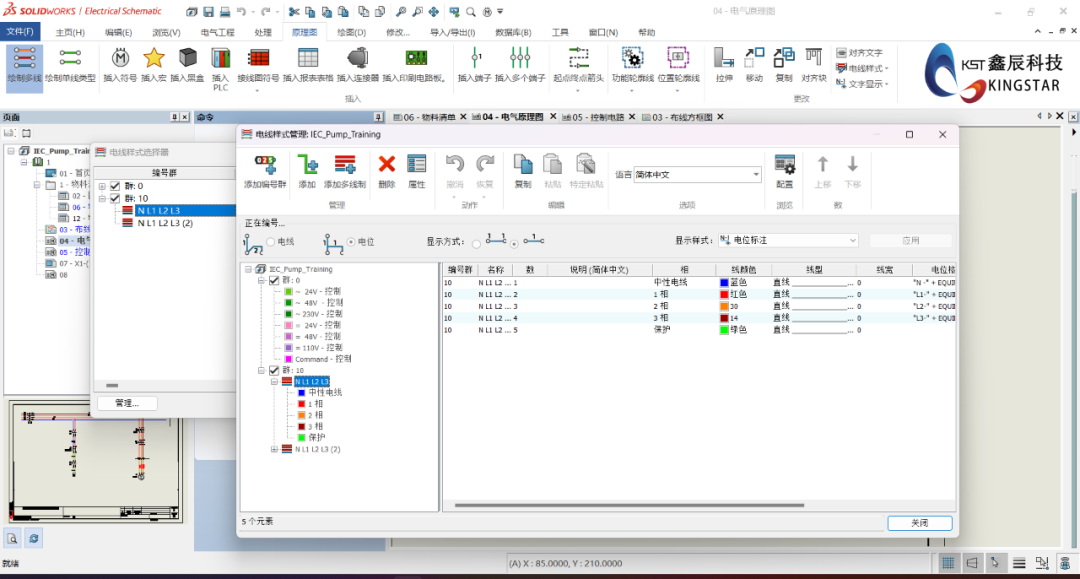Screen dimensions: 1080x579
Task: Click the 红色 red color swatch in row 2
Action: (724, 295)
